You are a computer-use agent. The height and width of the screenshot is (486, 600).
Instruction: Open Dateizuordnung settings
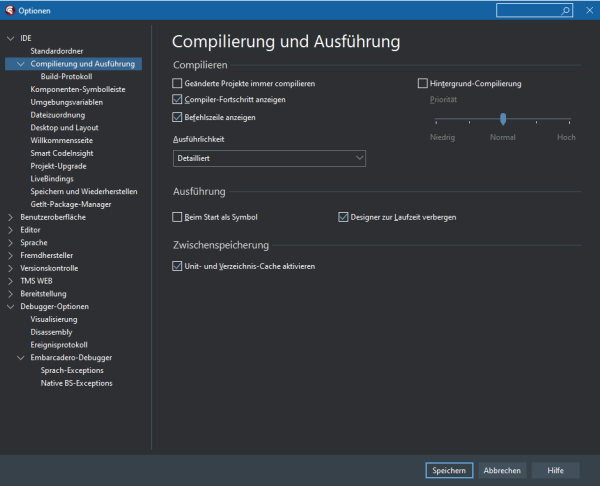(x=58, y=115)
